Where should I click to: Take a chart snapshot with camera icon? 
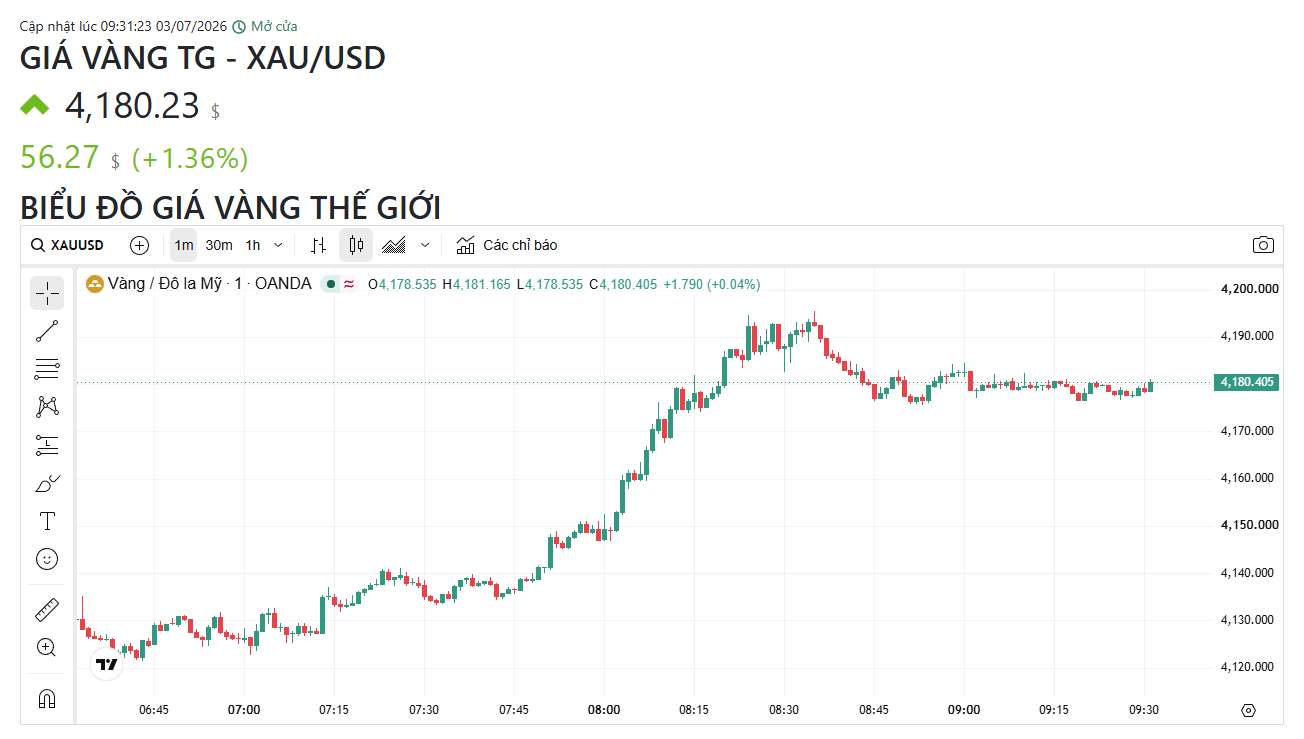[x=1263, y=245]
